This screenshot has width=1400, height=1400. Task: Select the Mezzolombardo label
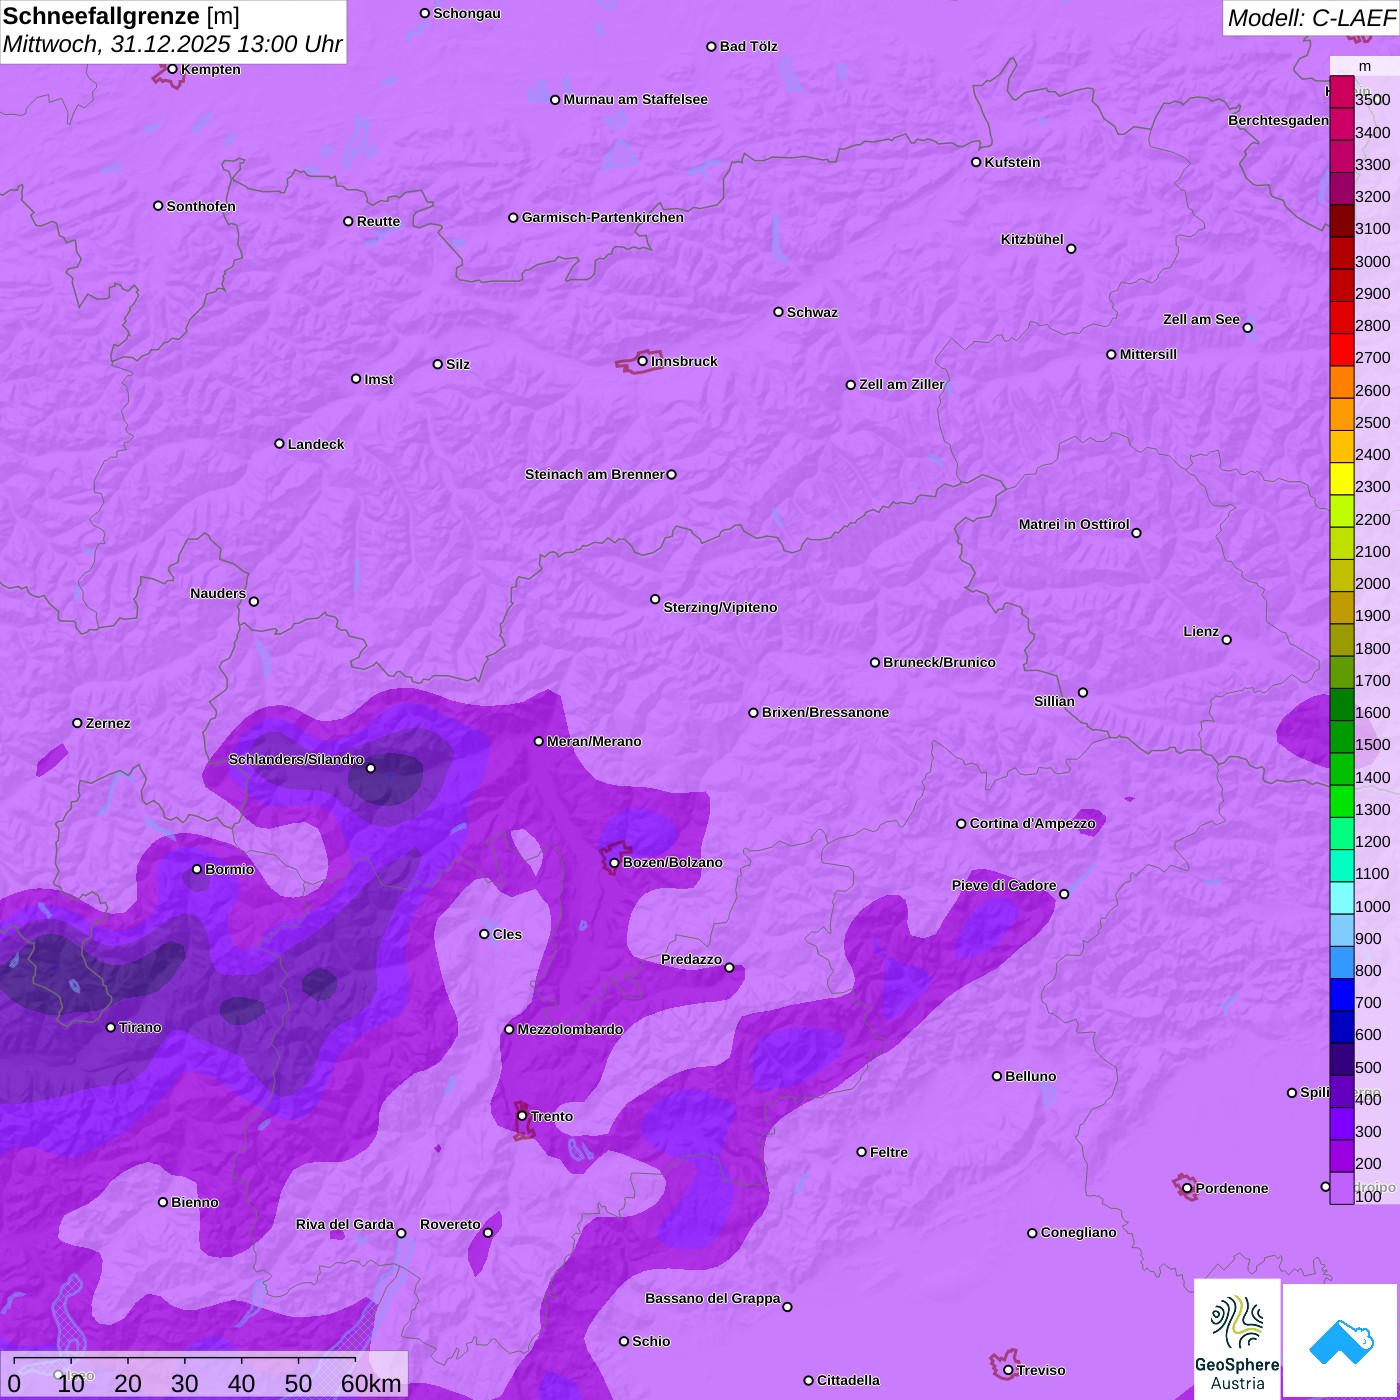tap(570, 1029)
